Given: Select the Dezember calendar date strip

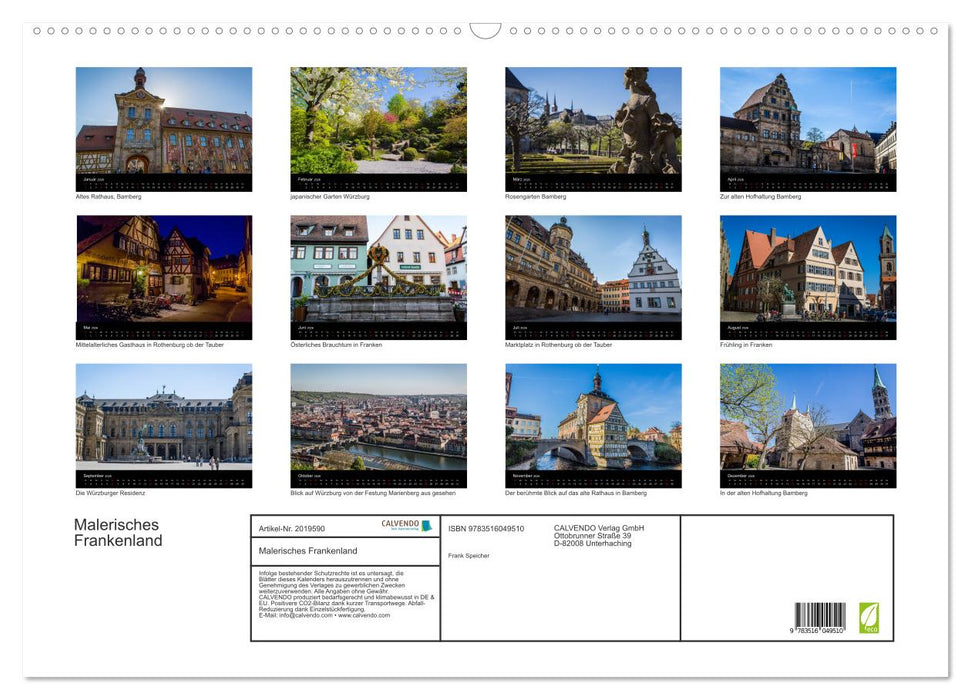Looking at the screenshot, I should point(806,477).
